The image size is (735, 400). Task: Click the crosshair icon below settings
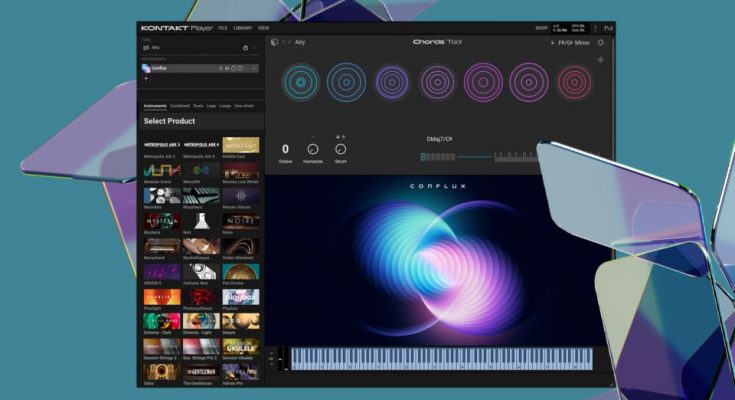tap(600, 60)
